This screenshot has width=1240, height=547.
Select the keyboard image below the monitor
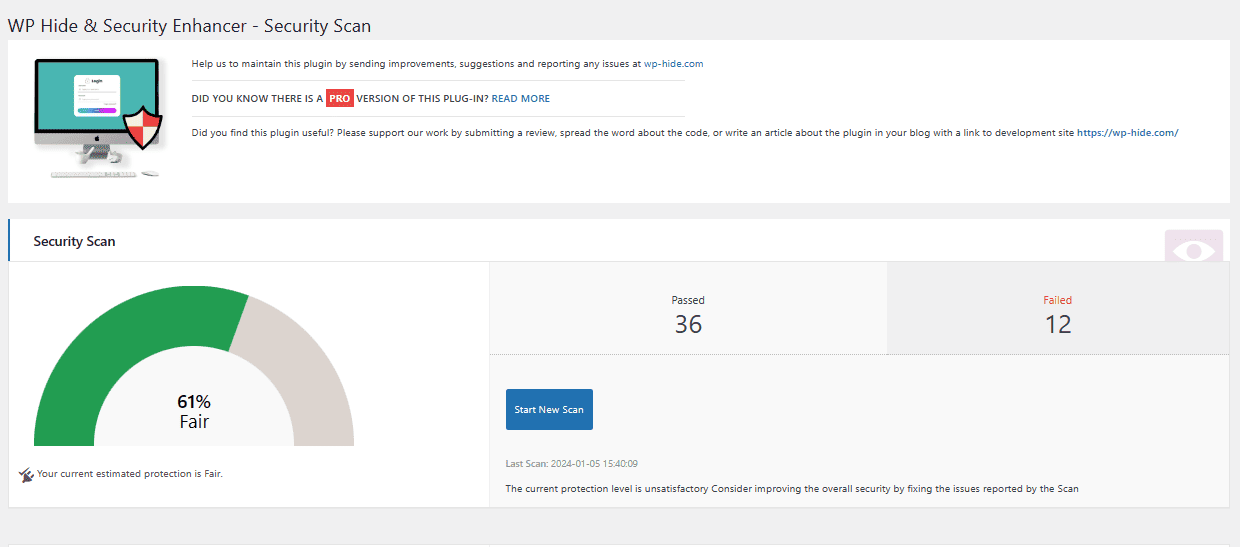click(93, 174)
